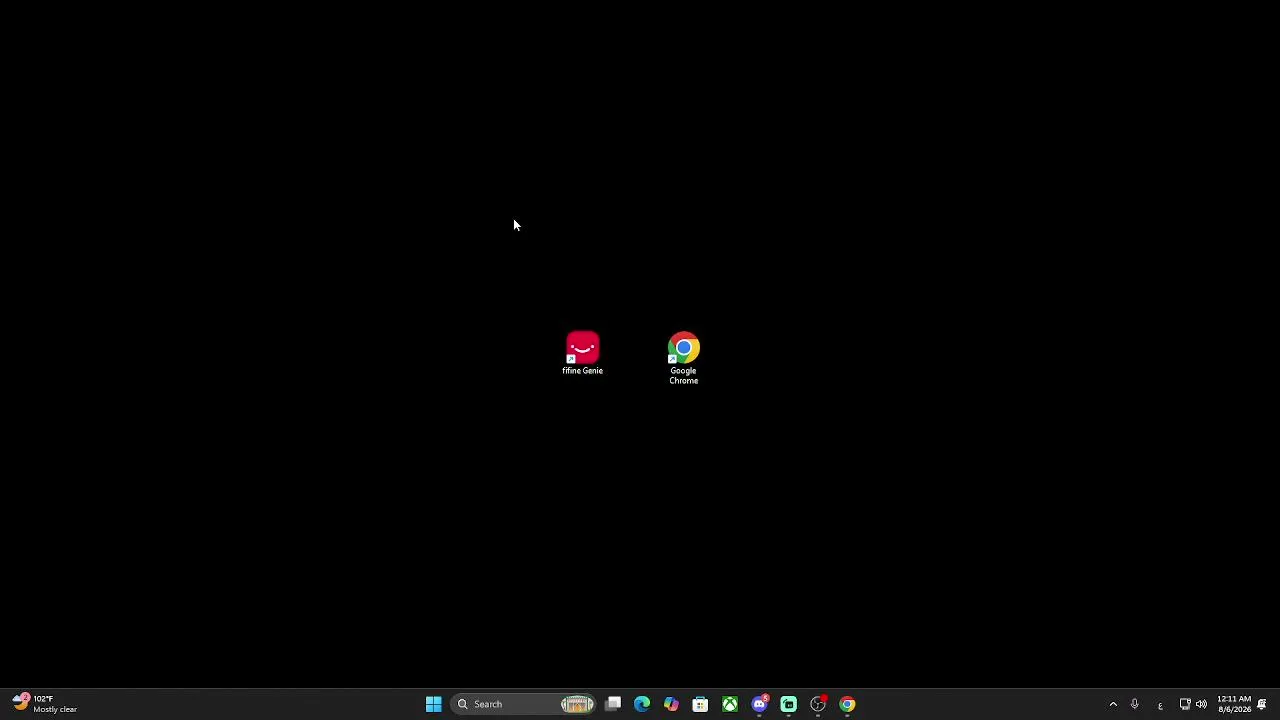Open Microsoft Store from the taskbar

point(700,704)
